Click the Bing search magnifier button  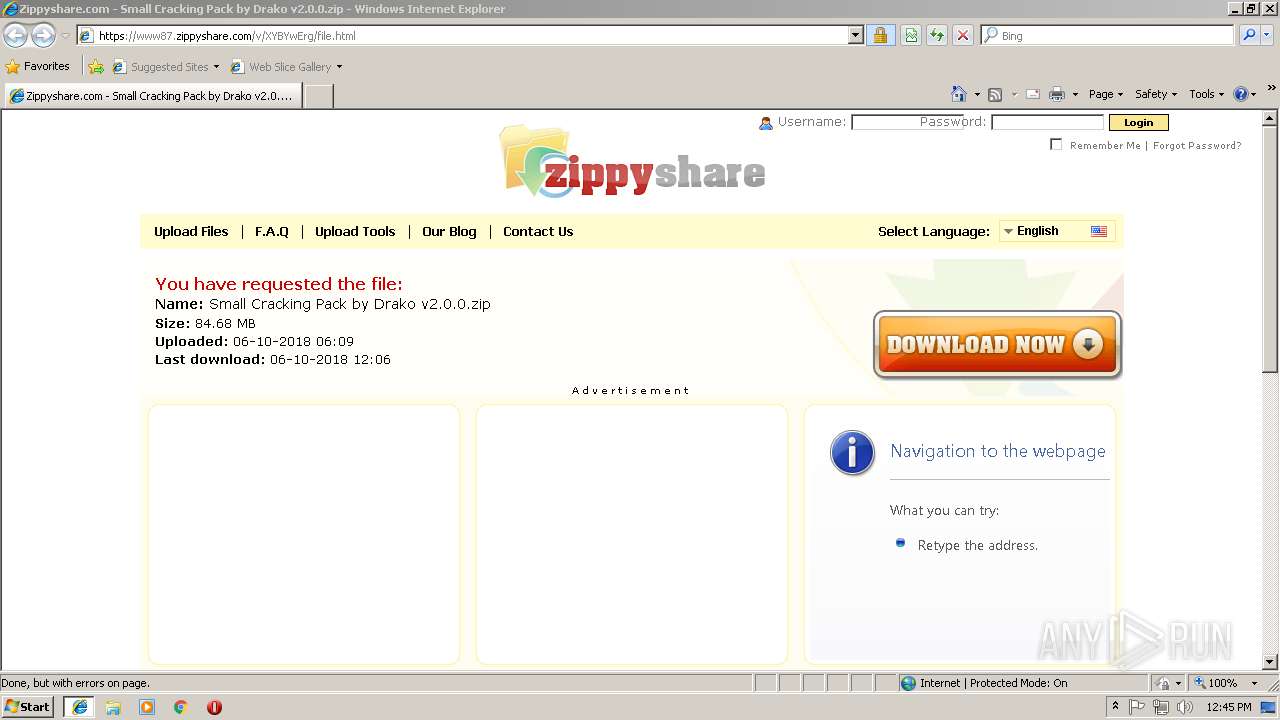[x=1249, y=35]
